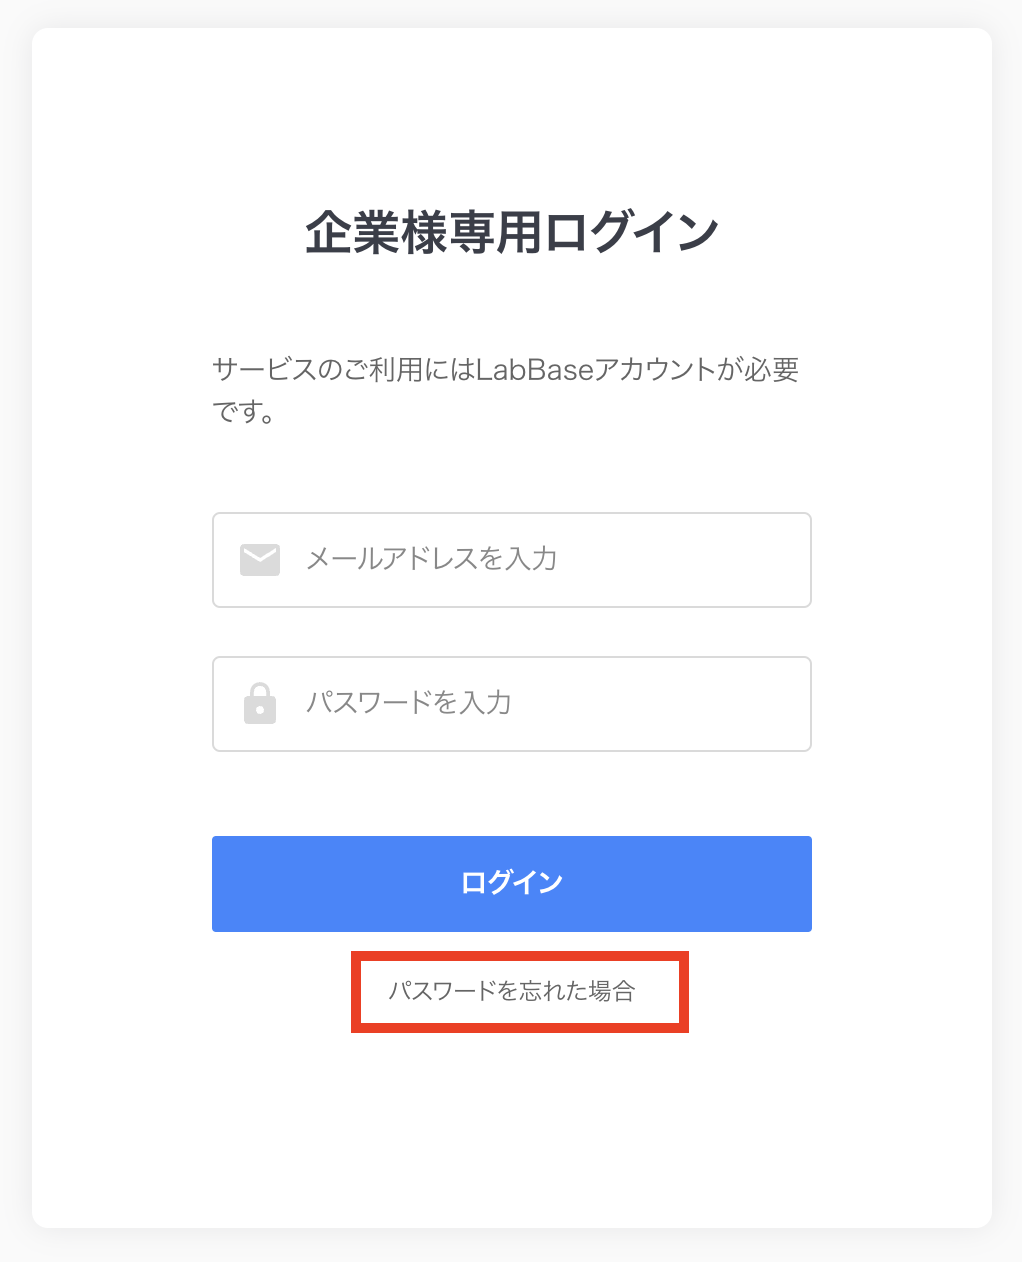1022x1262 pixels.
Task: Focus the email address entry box
Action: click(x=511, y=559)
